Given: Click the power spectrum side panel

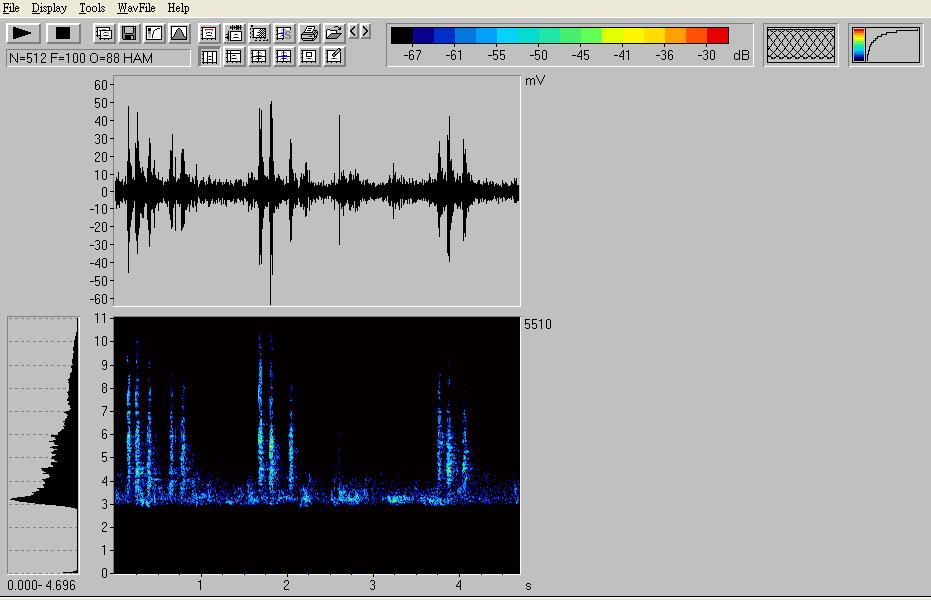Looking at the screenshot, I should point(43,445).
